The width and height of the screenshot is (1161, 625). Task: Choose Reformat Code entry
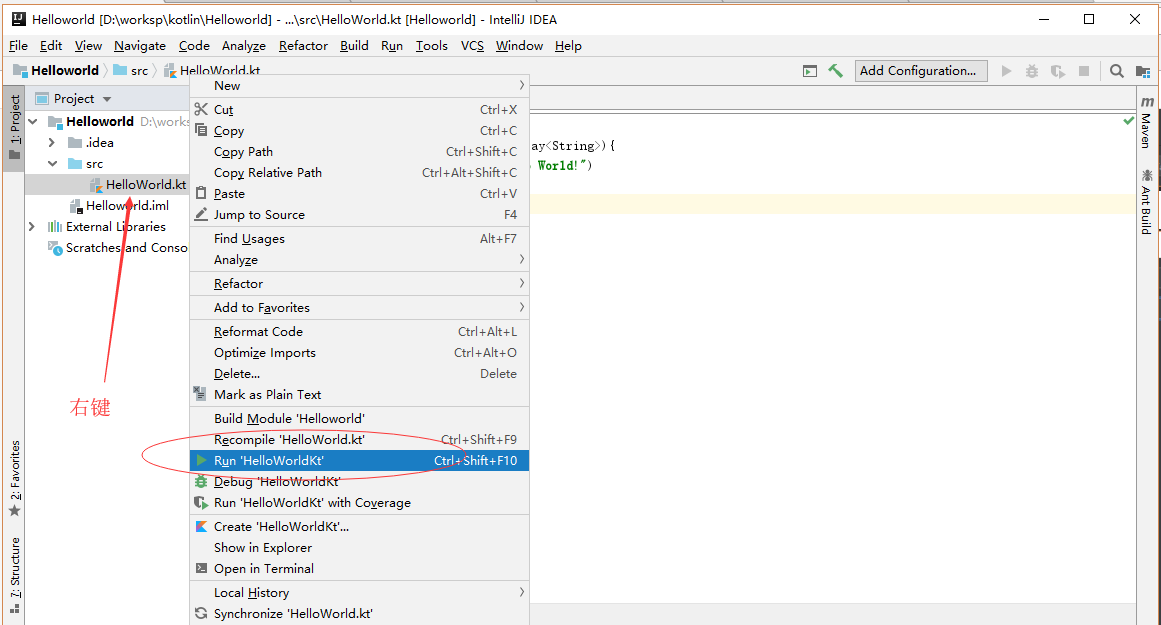[x=359, y=332]
